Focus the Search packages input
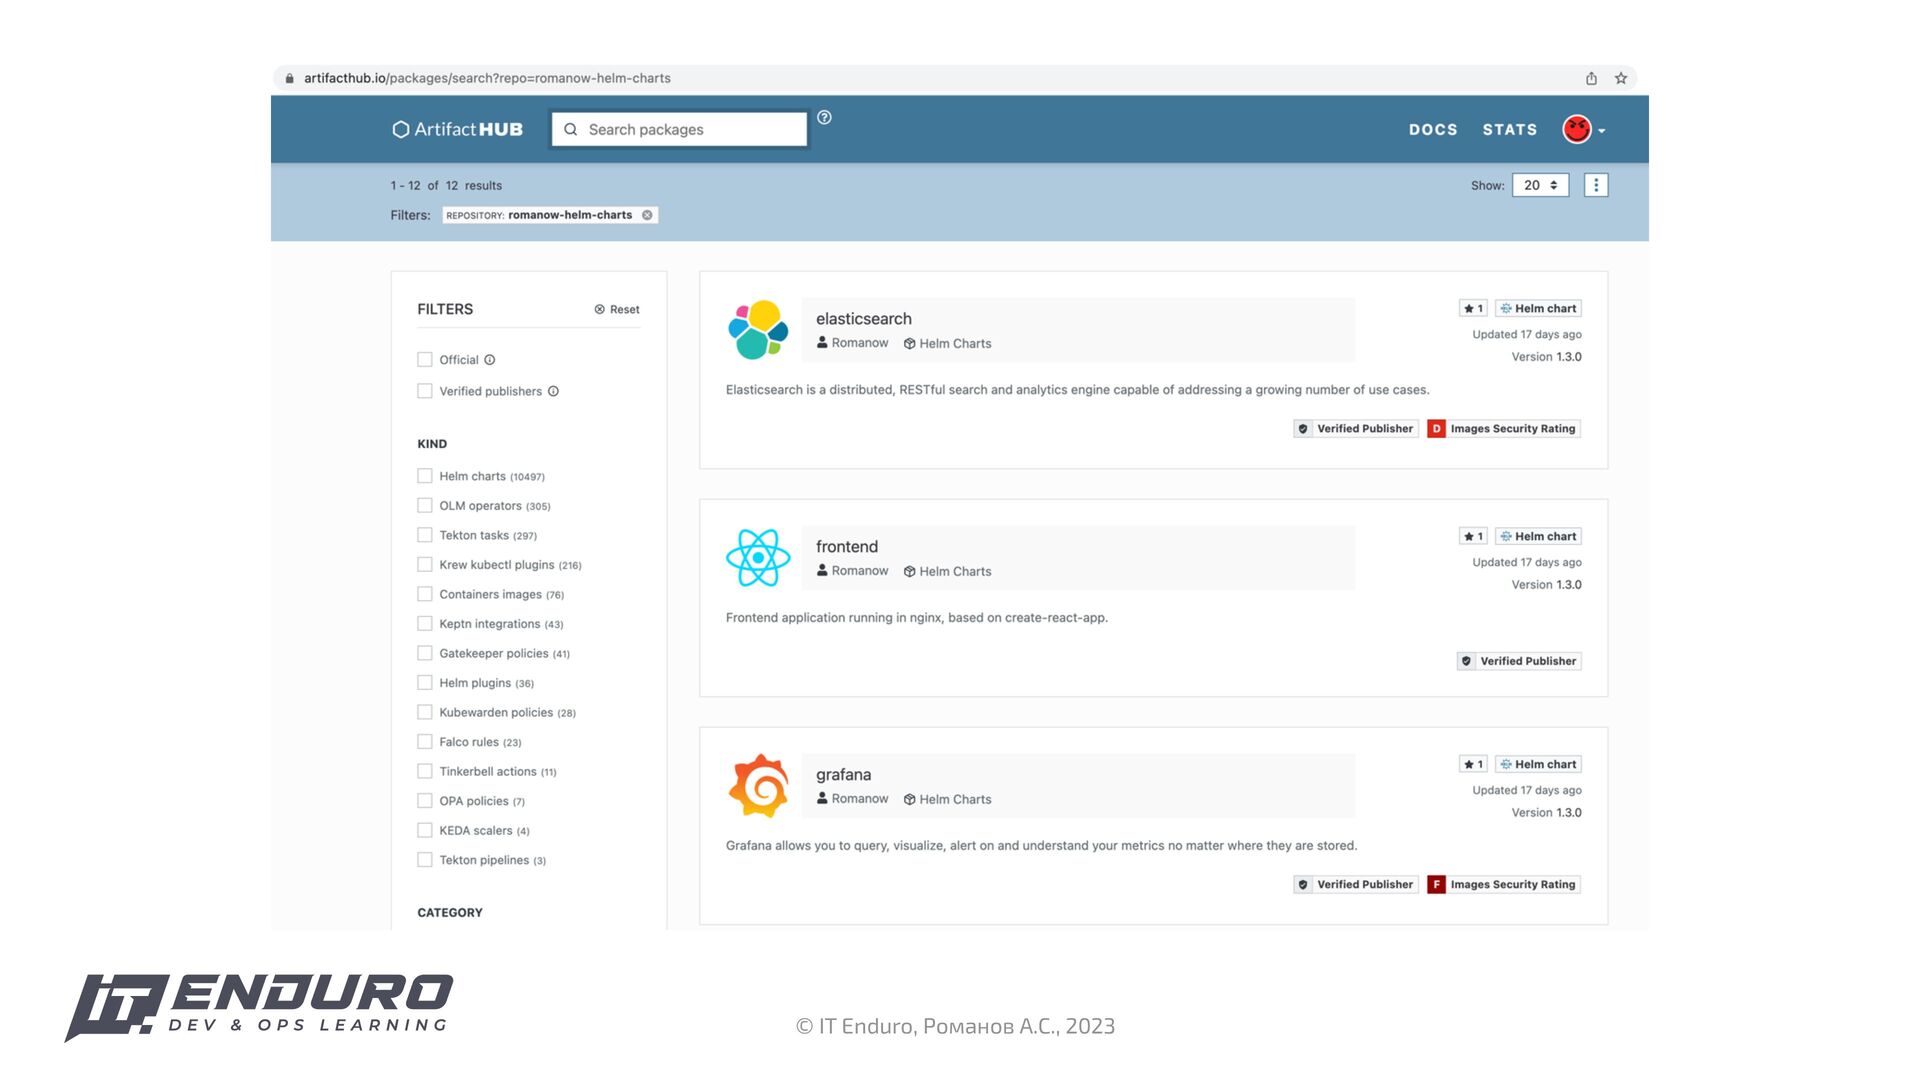 click(x=680, y=129)
